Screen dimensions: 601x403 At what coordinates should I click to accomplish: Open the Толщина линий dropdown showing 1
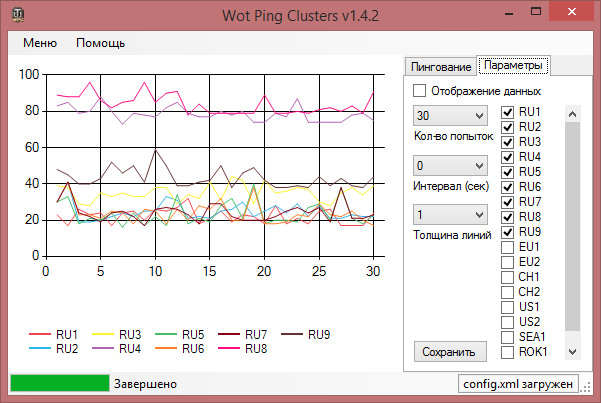pos(450,215)
